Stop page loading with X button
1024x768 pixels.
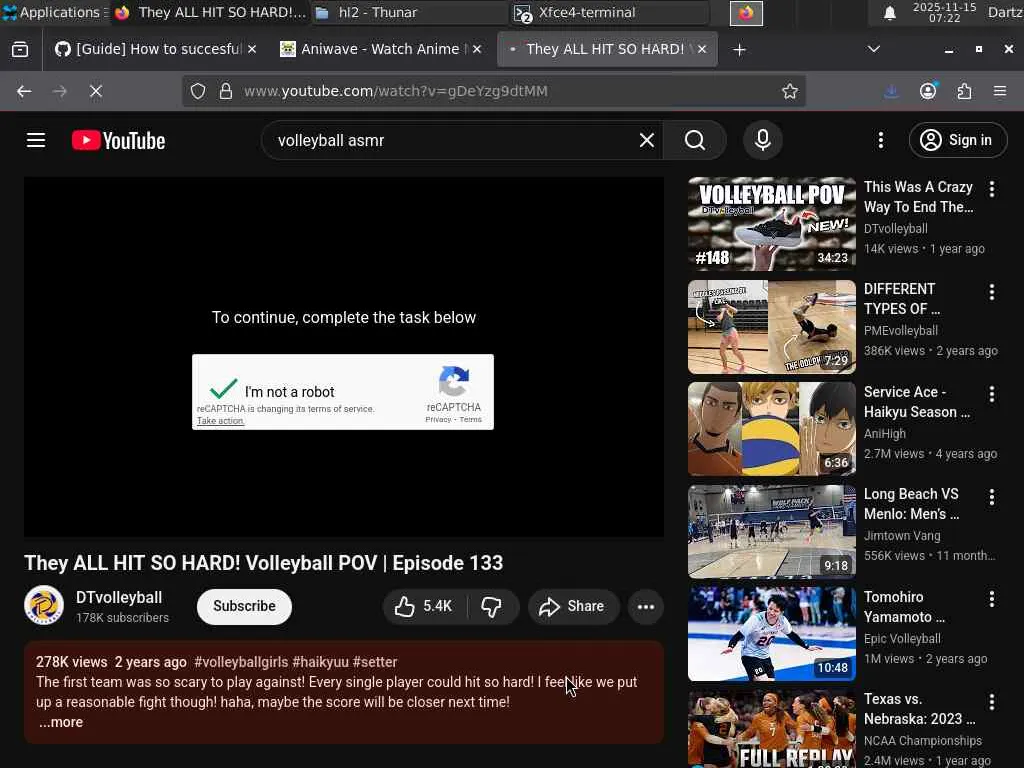point(96,91)
